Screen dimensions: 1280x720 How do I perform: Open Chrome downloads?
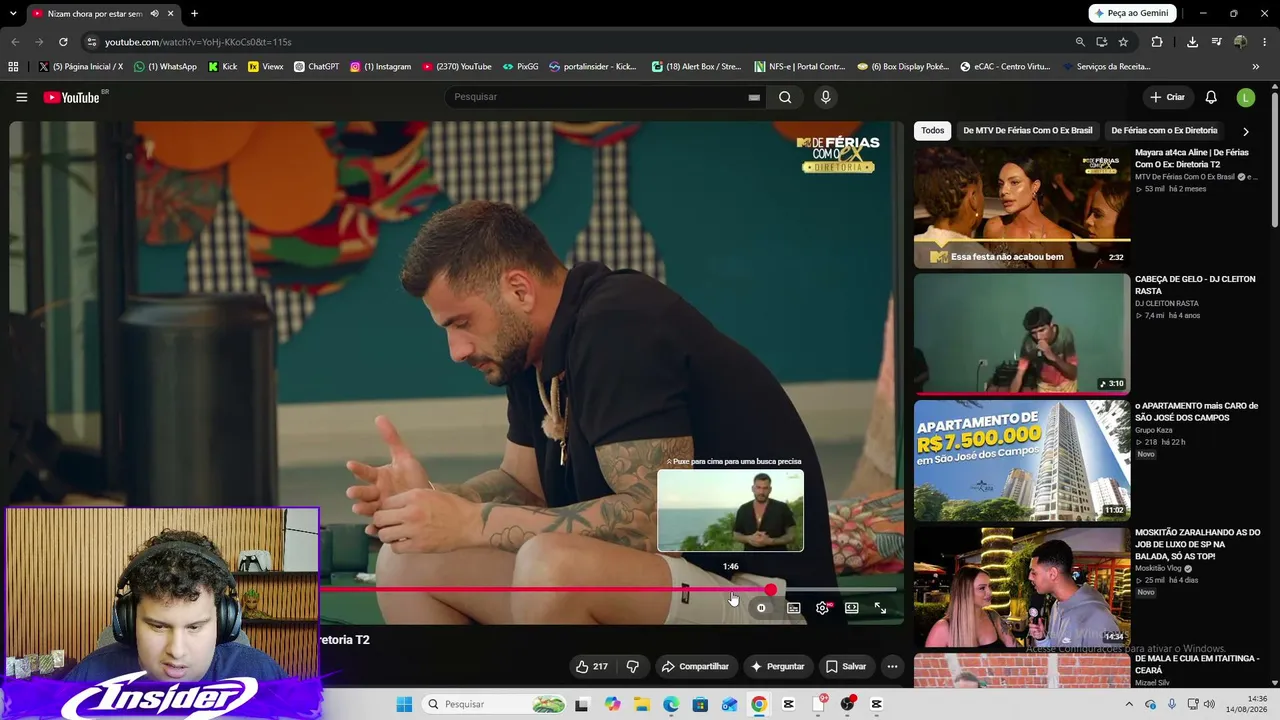(x=1192, y=42)
